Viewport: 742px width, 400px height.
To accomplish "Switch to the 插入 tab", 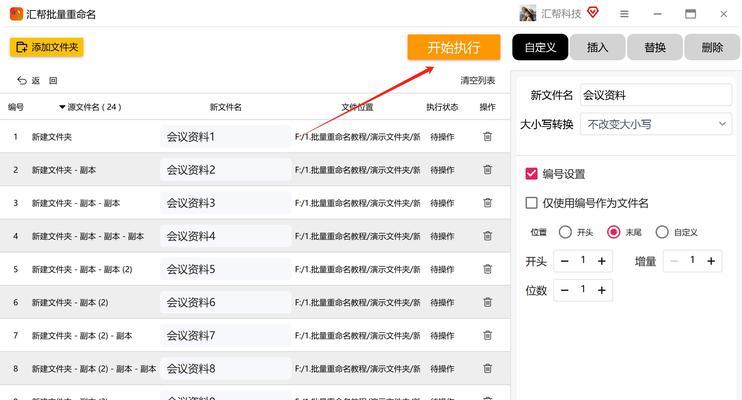I will (x=597, y=47).
